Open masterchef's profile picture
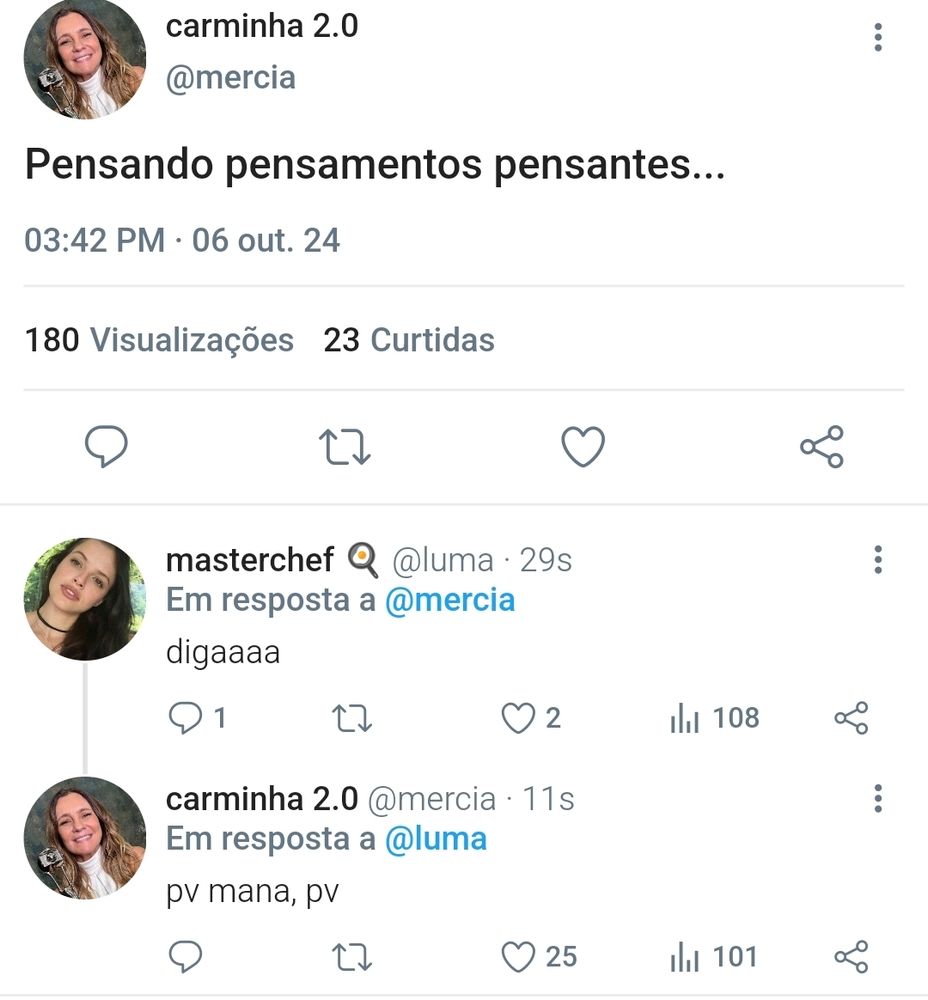The height and width of the screenshot is (1000, 928). (x=84, y=599)
